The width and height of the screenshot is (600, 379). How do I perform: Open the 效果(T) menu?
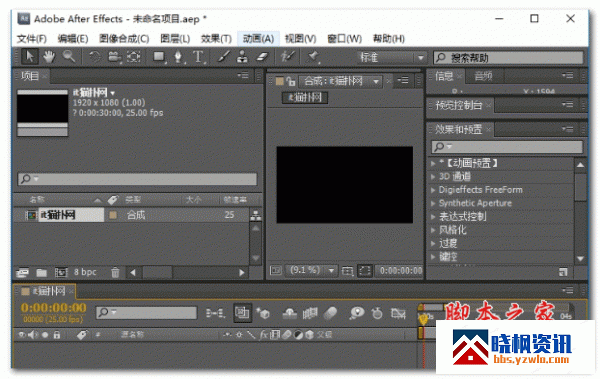[x=216, y=39]
